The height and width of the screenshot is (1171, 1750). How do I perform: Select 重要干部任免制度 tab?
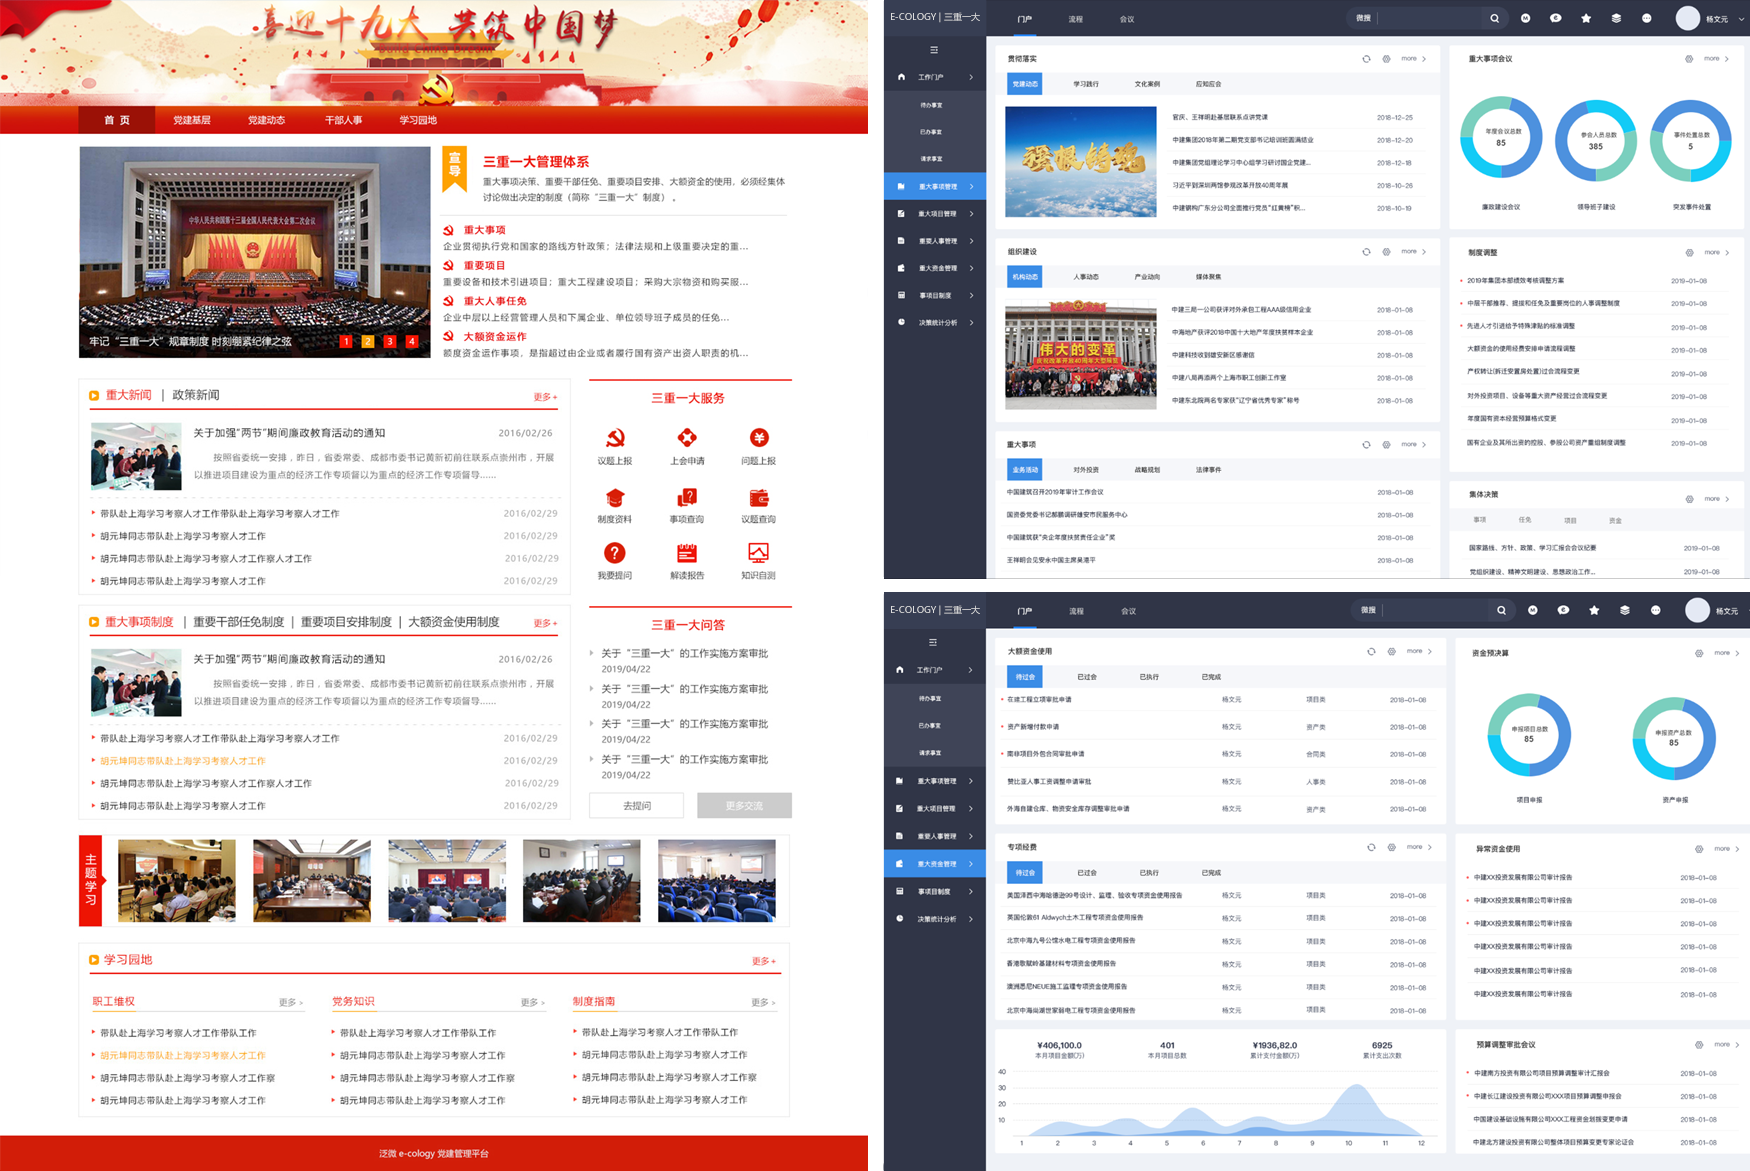tap(239, 622)
